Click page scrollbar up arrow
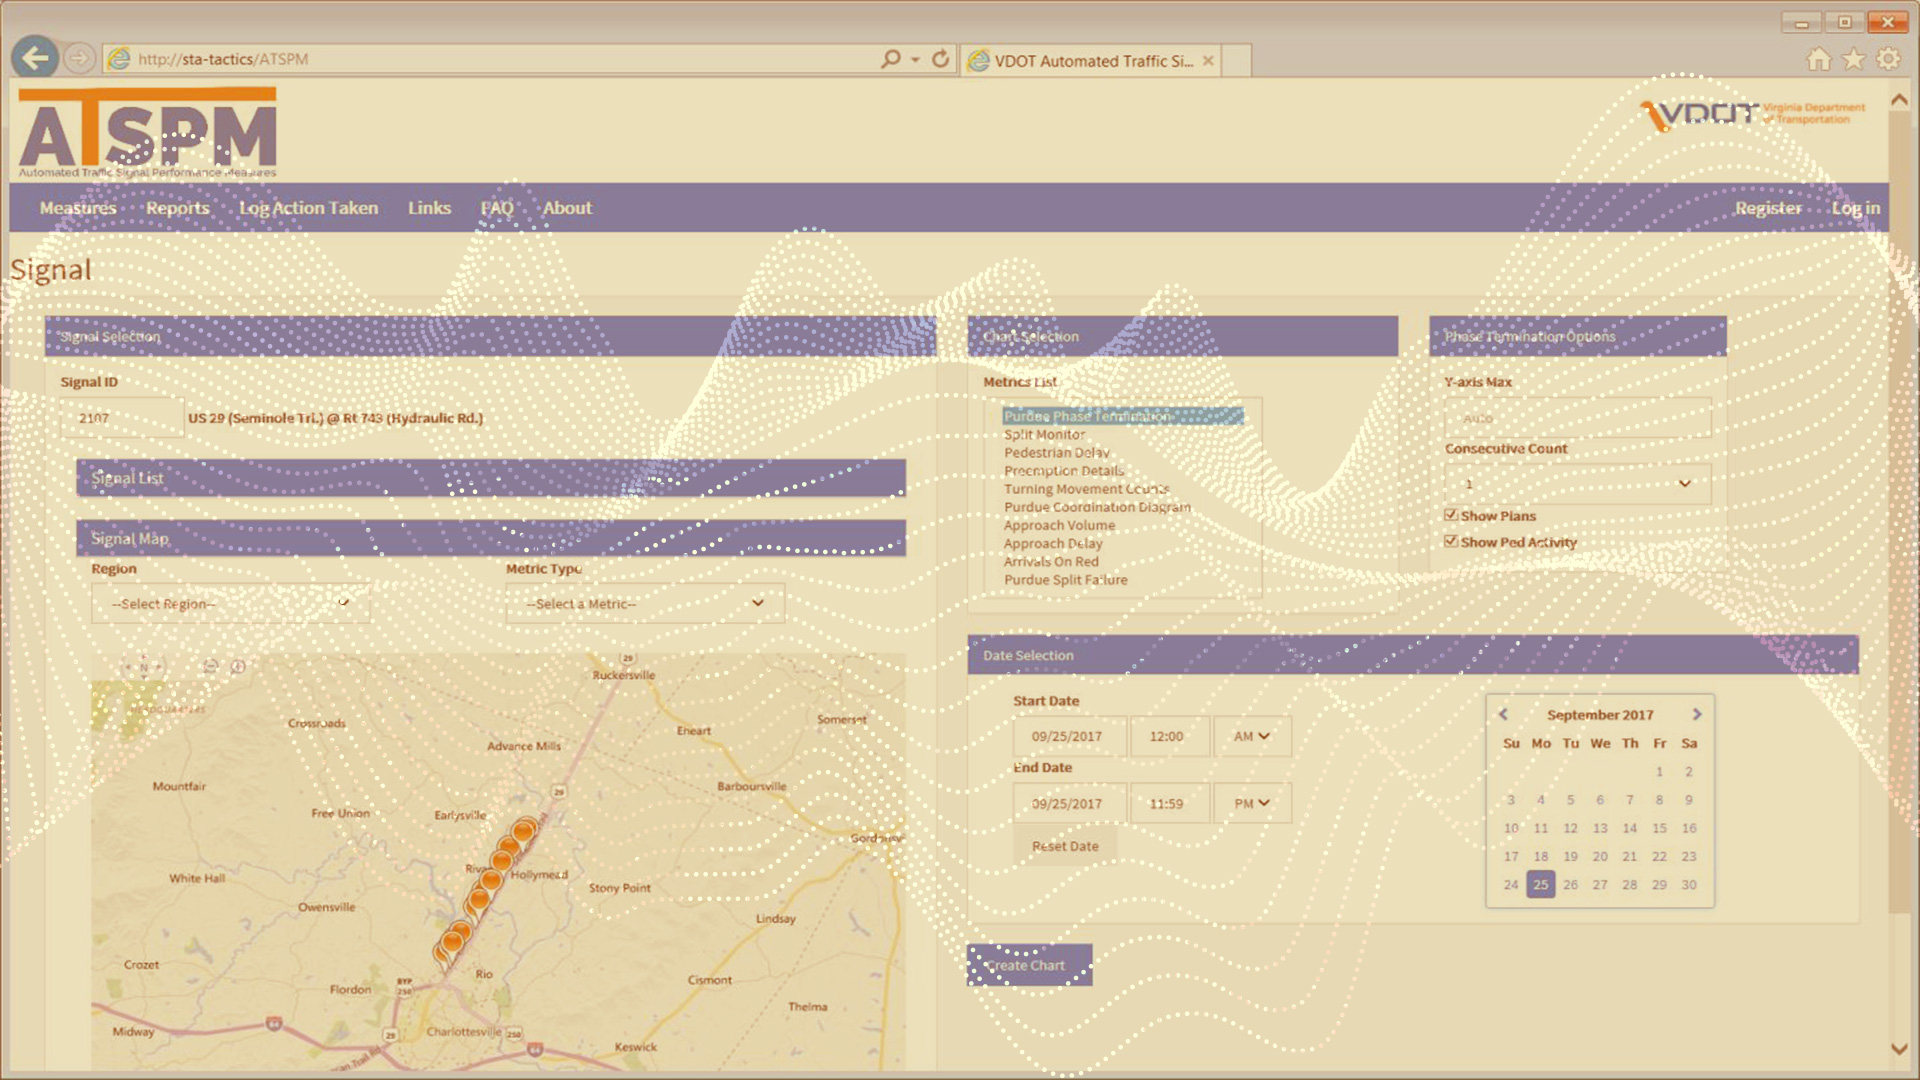The image size is (1920, 1080). [1899, 100]
